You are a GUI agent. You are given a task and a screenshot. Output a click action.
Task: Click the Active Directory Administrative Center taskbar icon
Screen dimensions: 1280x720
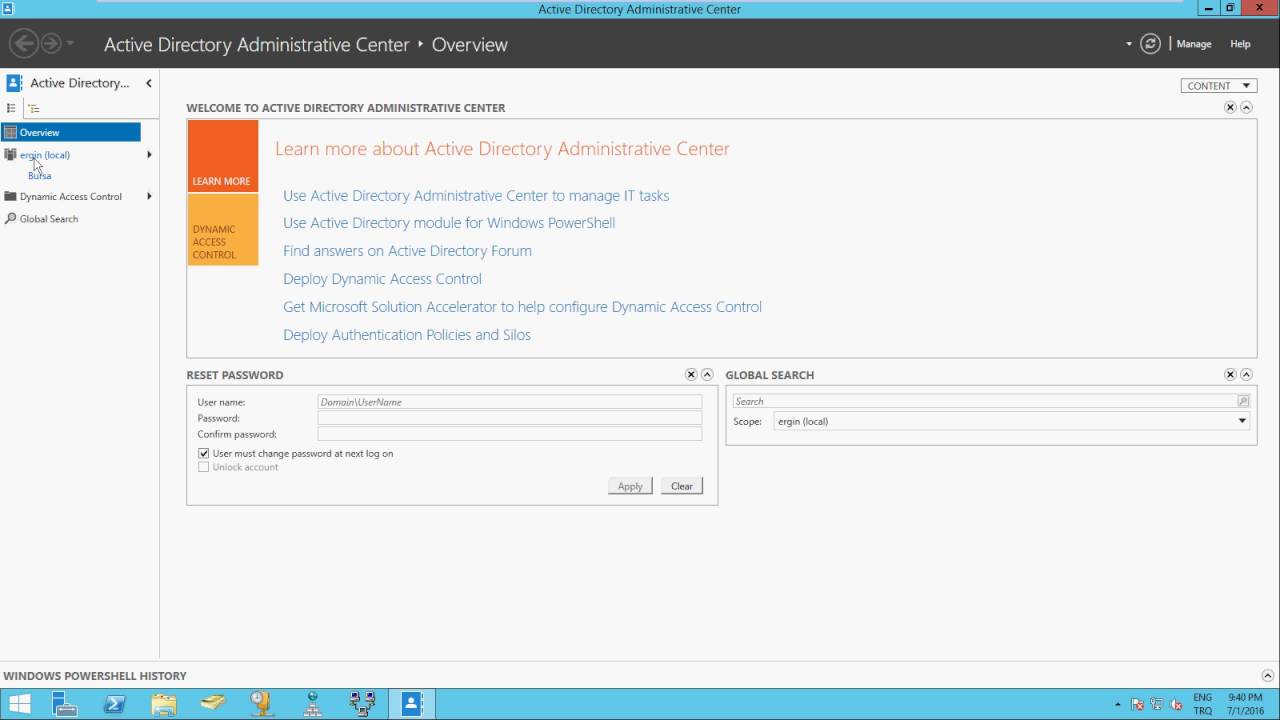[411, 704]
